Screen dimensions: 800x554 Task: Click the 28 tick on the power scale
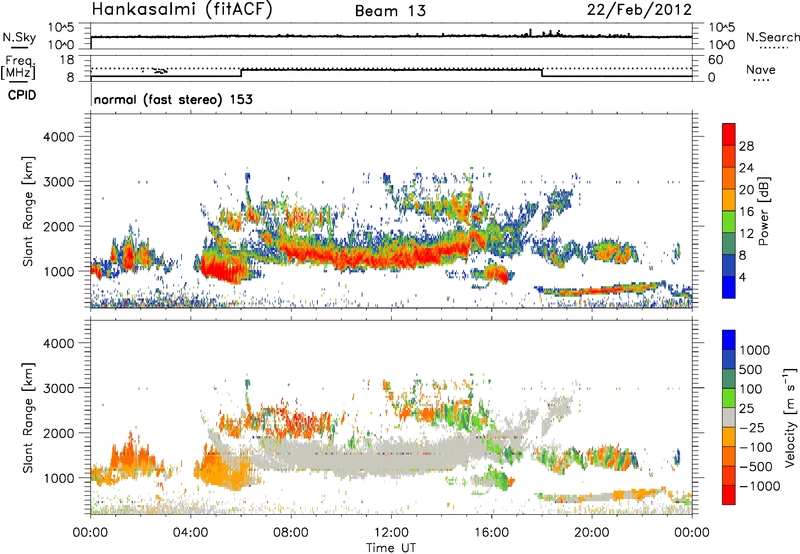[746, 146]
